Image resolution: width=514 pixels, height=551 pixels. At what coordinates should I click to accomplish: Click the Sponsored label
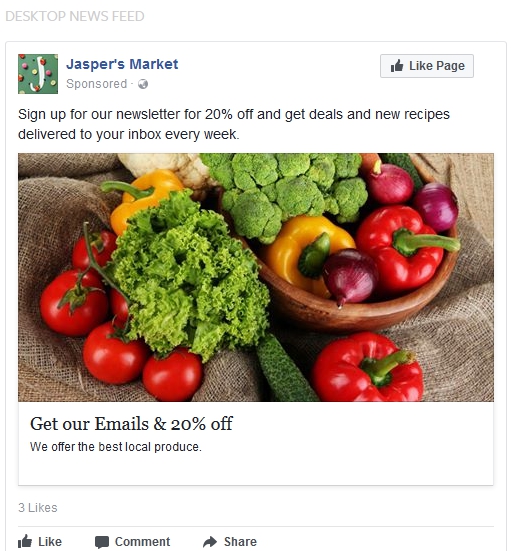[97, 84]
